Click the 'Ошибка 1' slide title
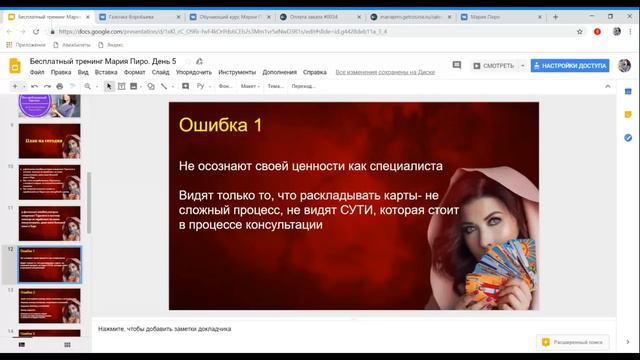The height and width of the screenshot is (360, 640). click(220, 125)
